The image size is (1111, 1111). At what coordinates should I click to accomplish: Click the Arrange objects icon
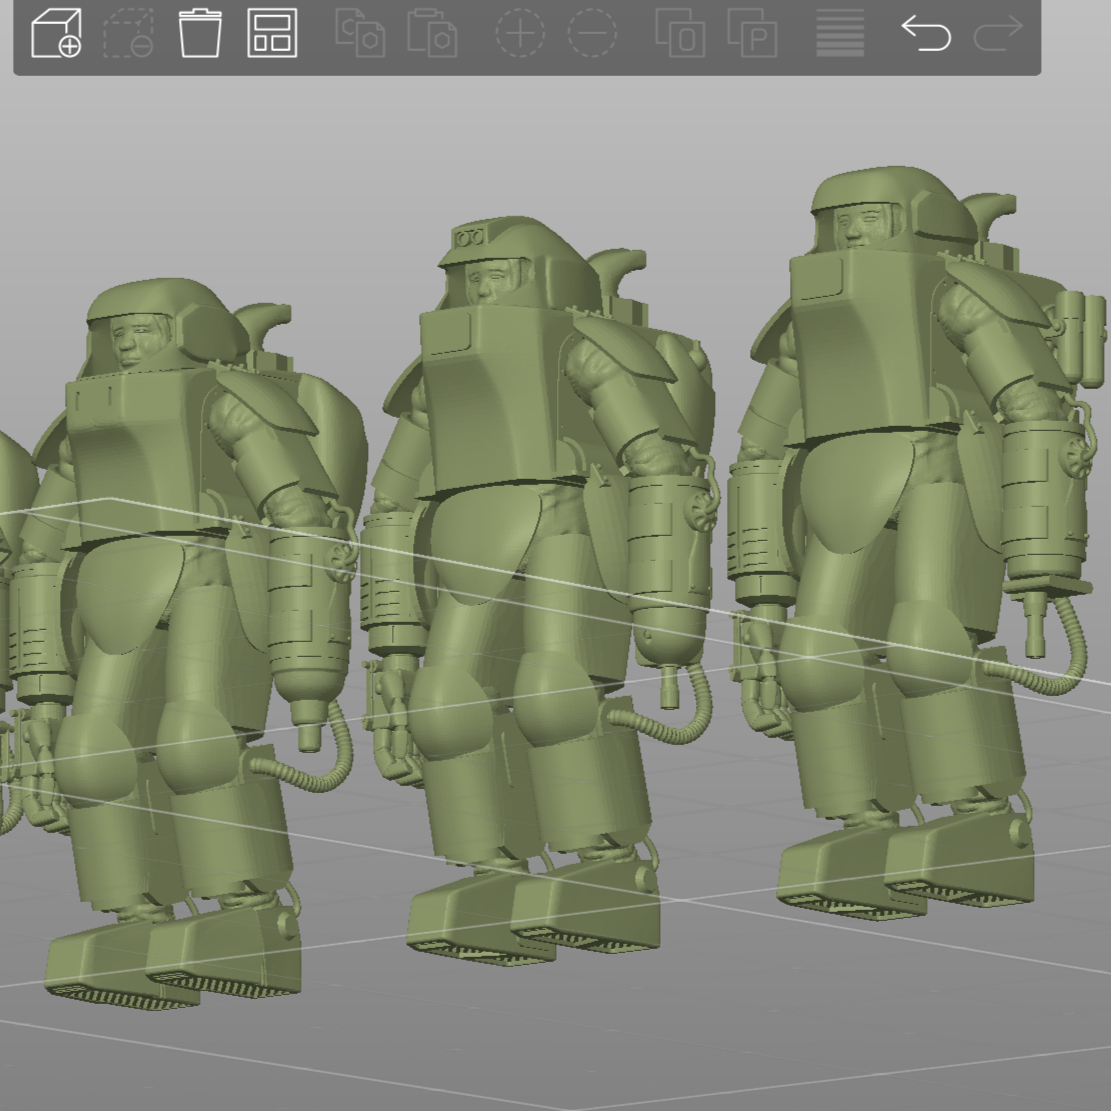(x=272, y=33)
